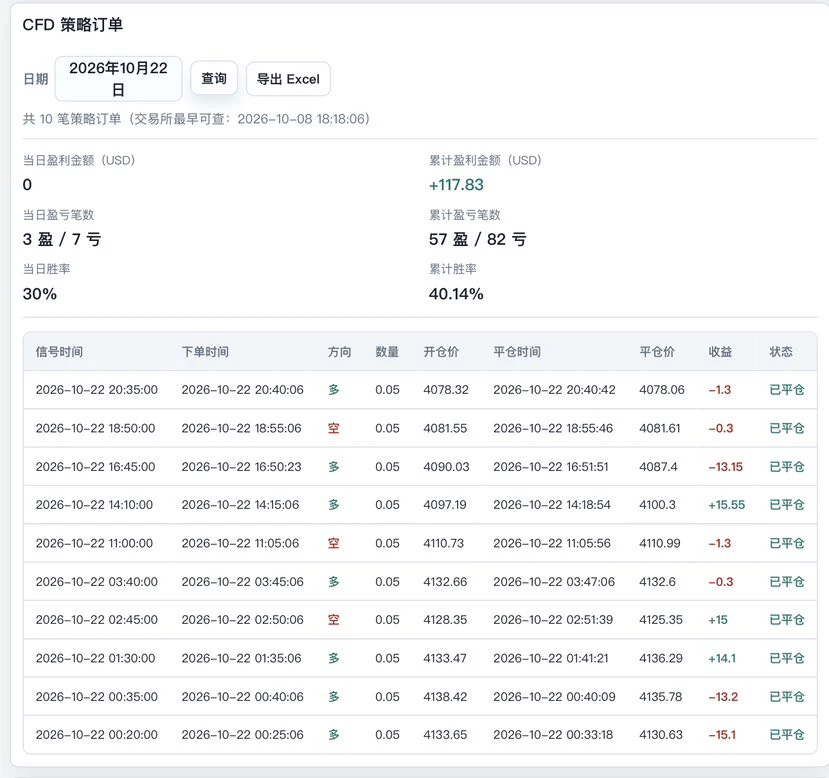This screenshot has height=778, width=829.
Task: Click 空 direction in the 02:45:00 row
Action: pyautogui.click(x=334, y=620)
